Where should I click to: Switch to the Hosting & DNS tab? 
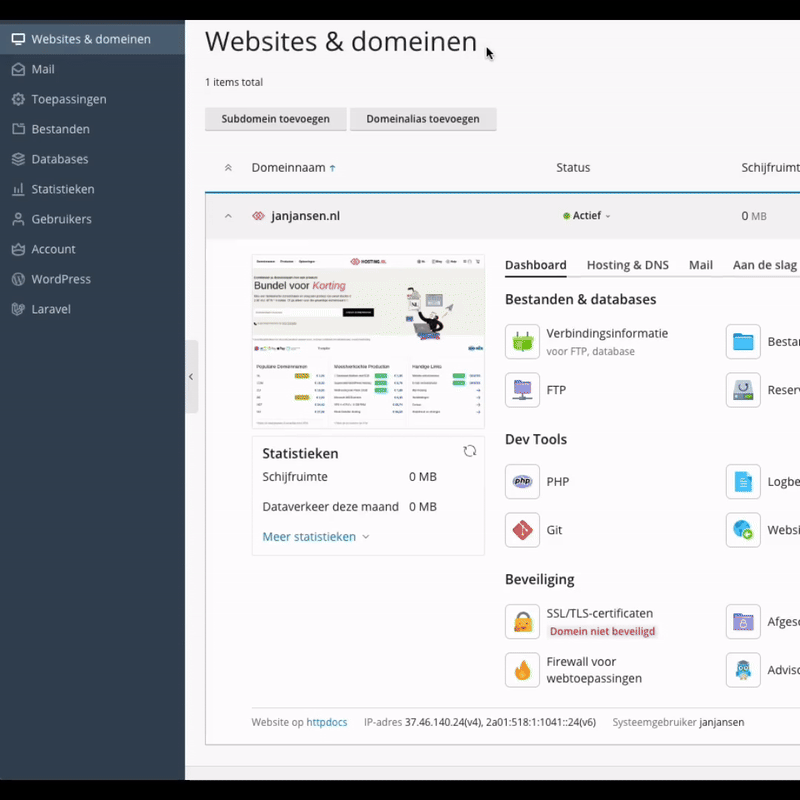627,265
